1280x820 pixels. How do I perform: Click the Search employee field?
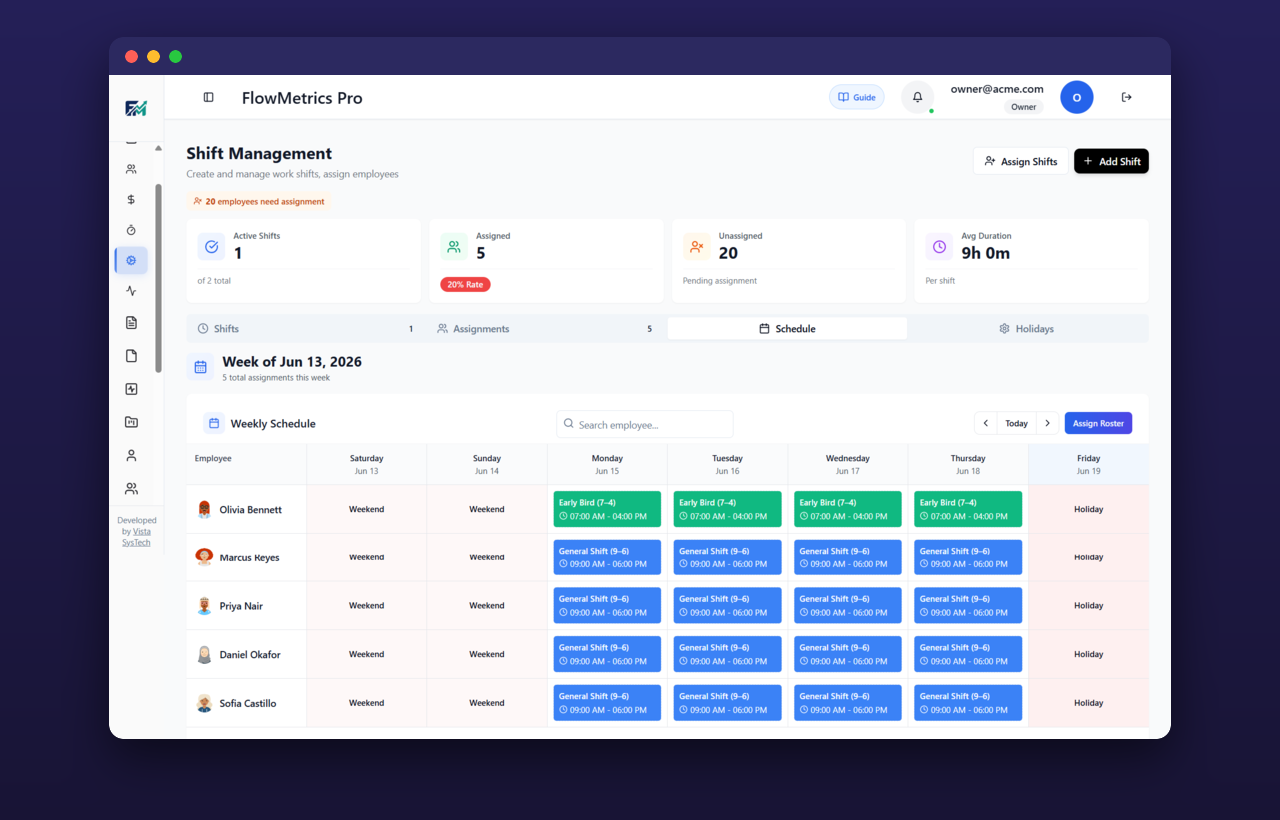click(645, 424)
